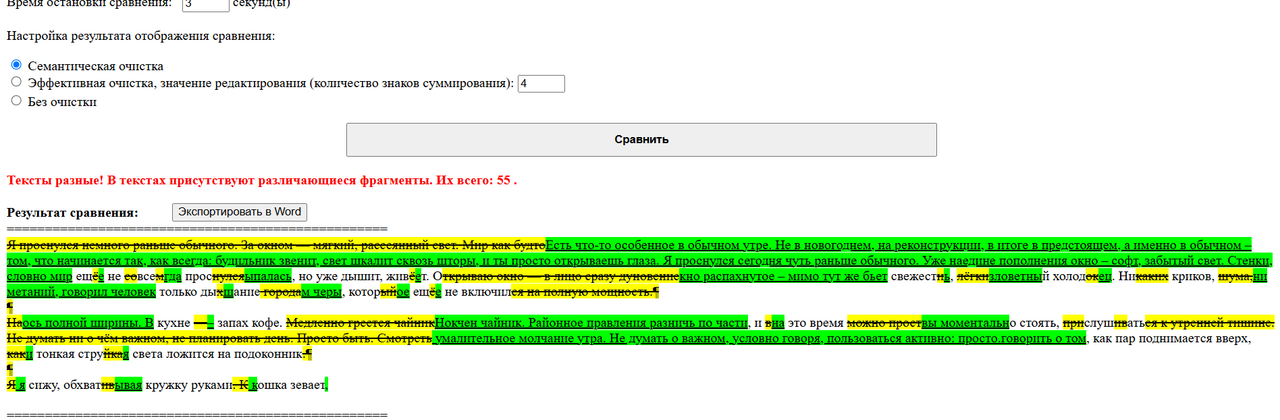The width and height of the screenshot is (1280, 420).
Task: Click the text "тонкая стру" in the comparison
Action: (x=69, y=354)
